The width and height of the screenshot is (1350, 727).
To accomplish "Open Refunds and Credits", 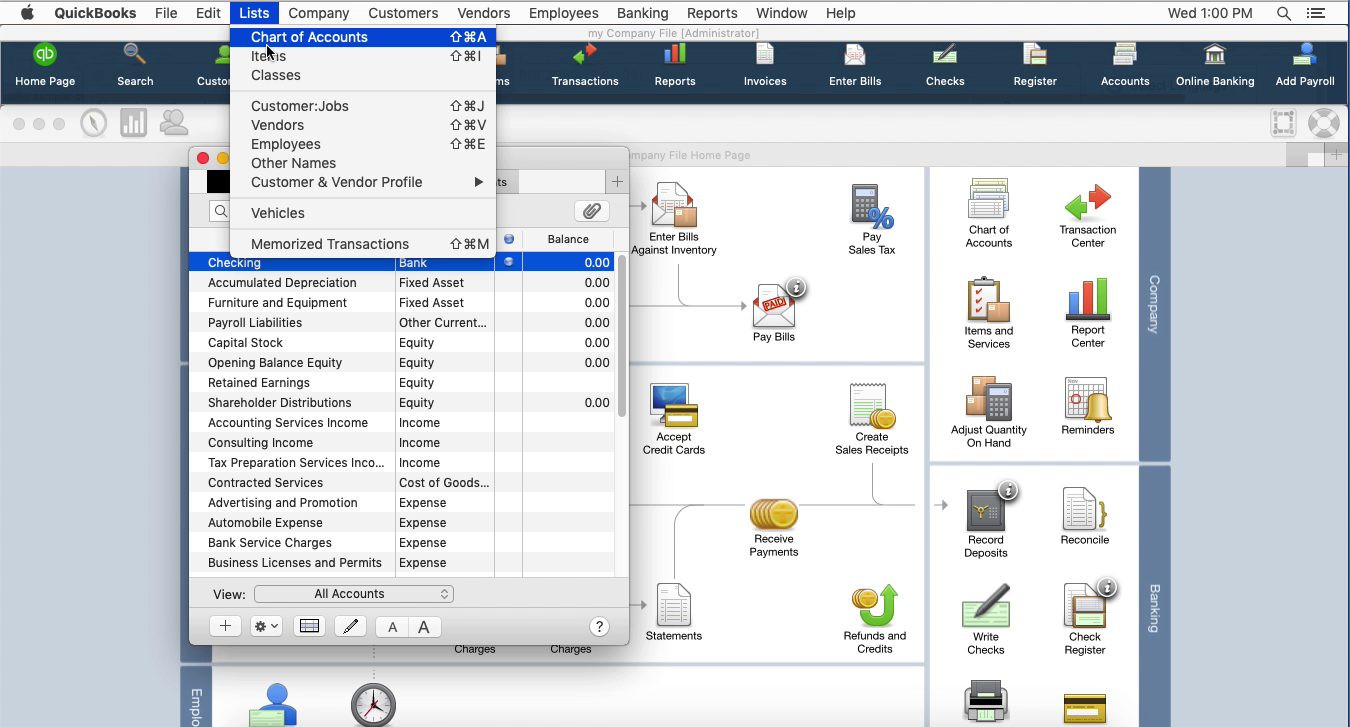I will click(x=875, y=619).
